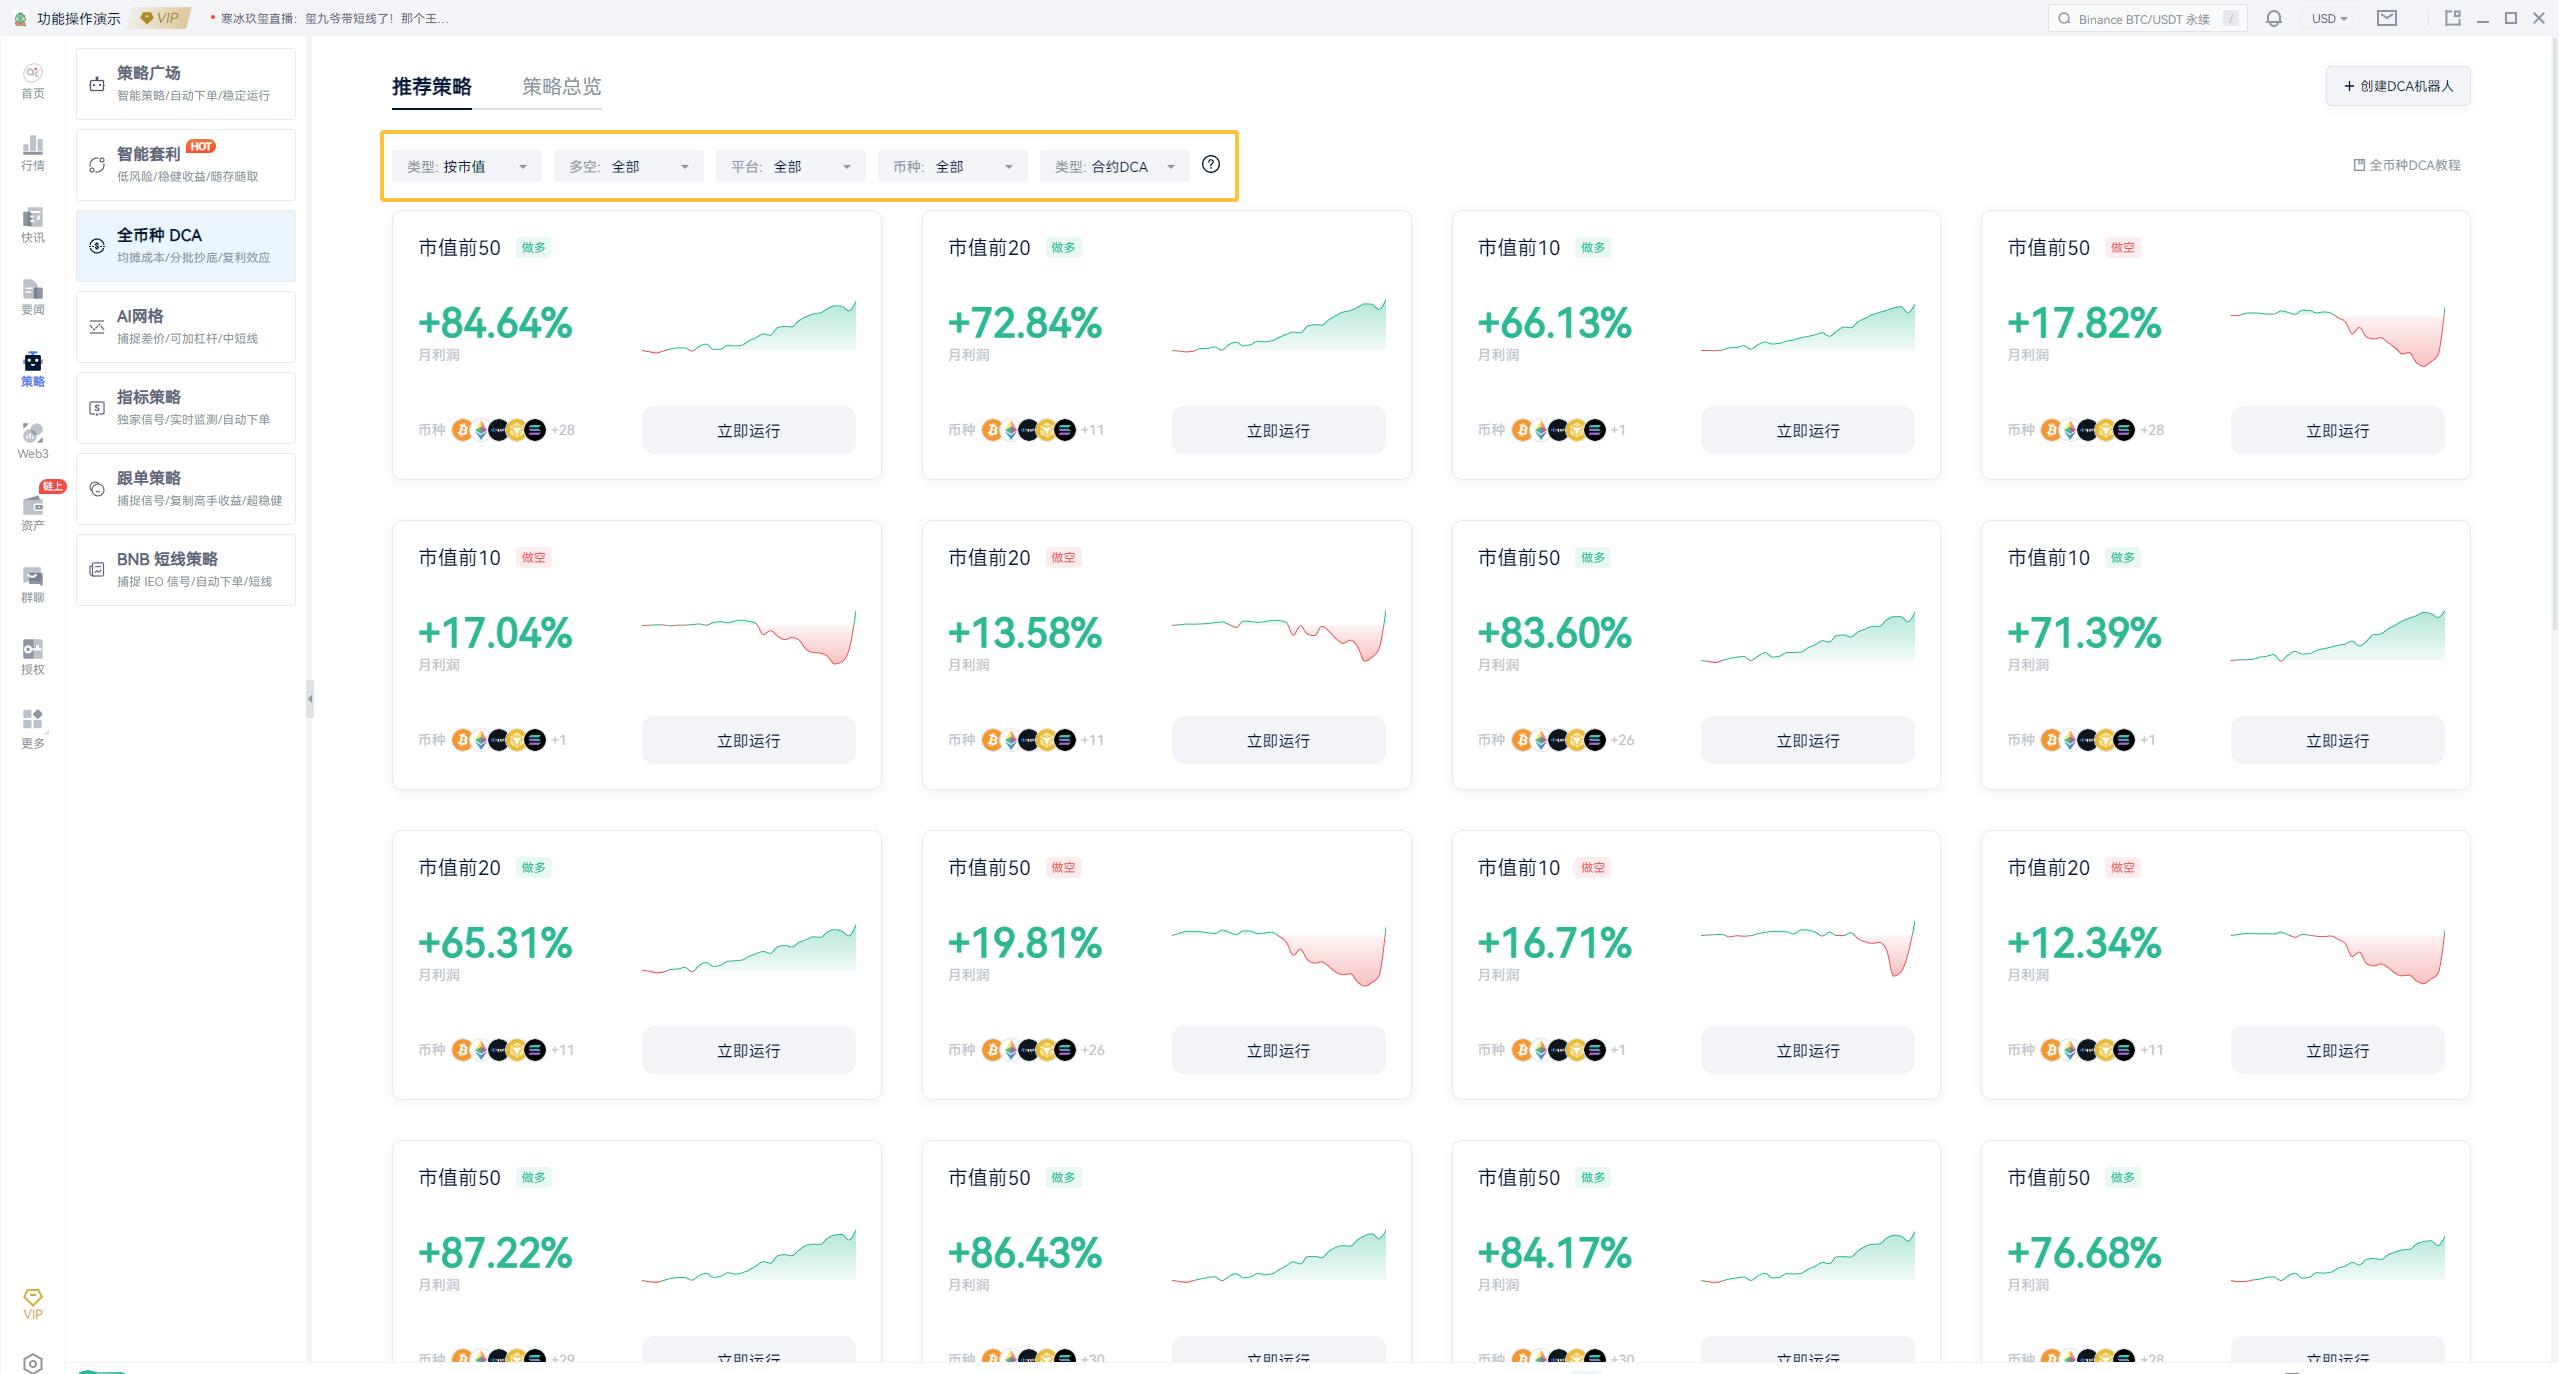Open the 授权 authorization icon
This screenshot has height=1374, width=2559.
click(32, 656)
